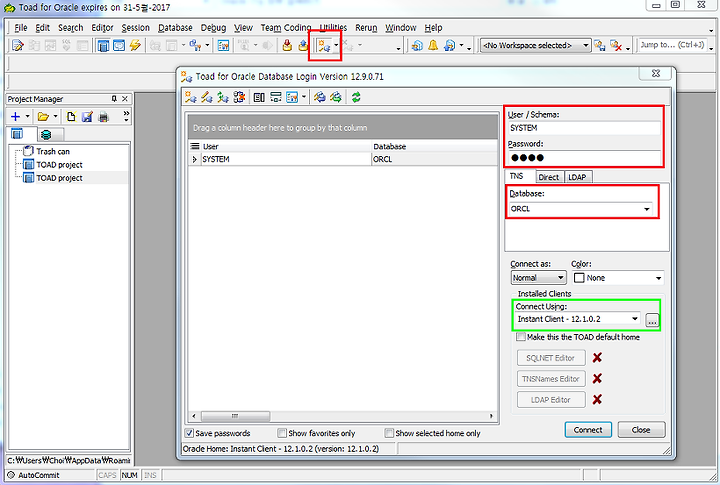Click the Password input field
The width and height of the screenshot is (720, 485).
pos(584,158)
